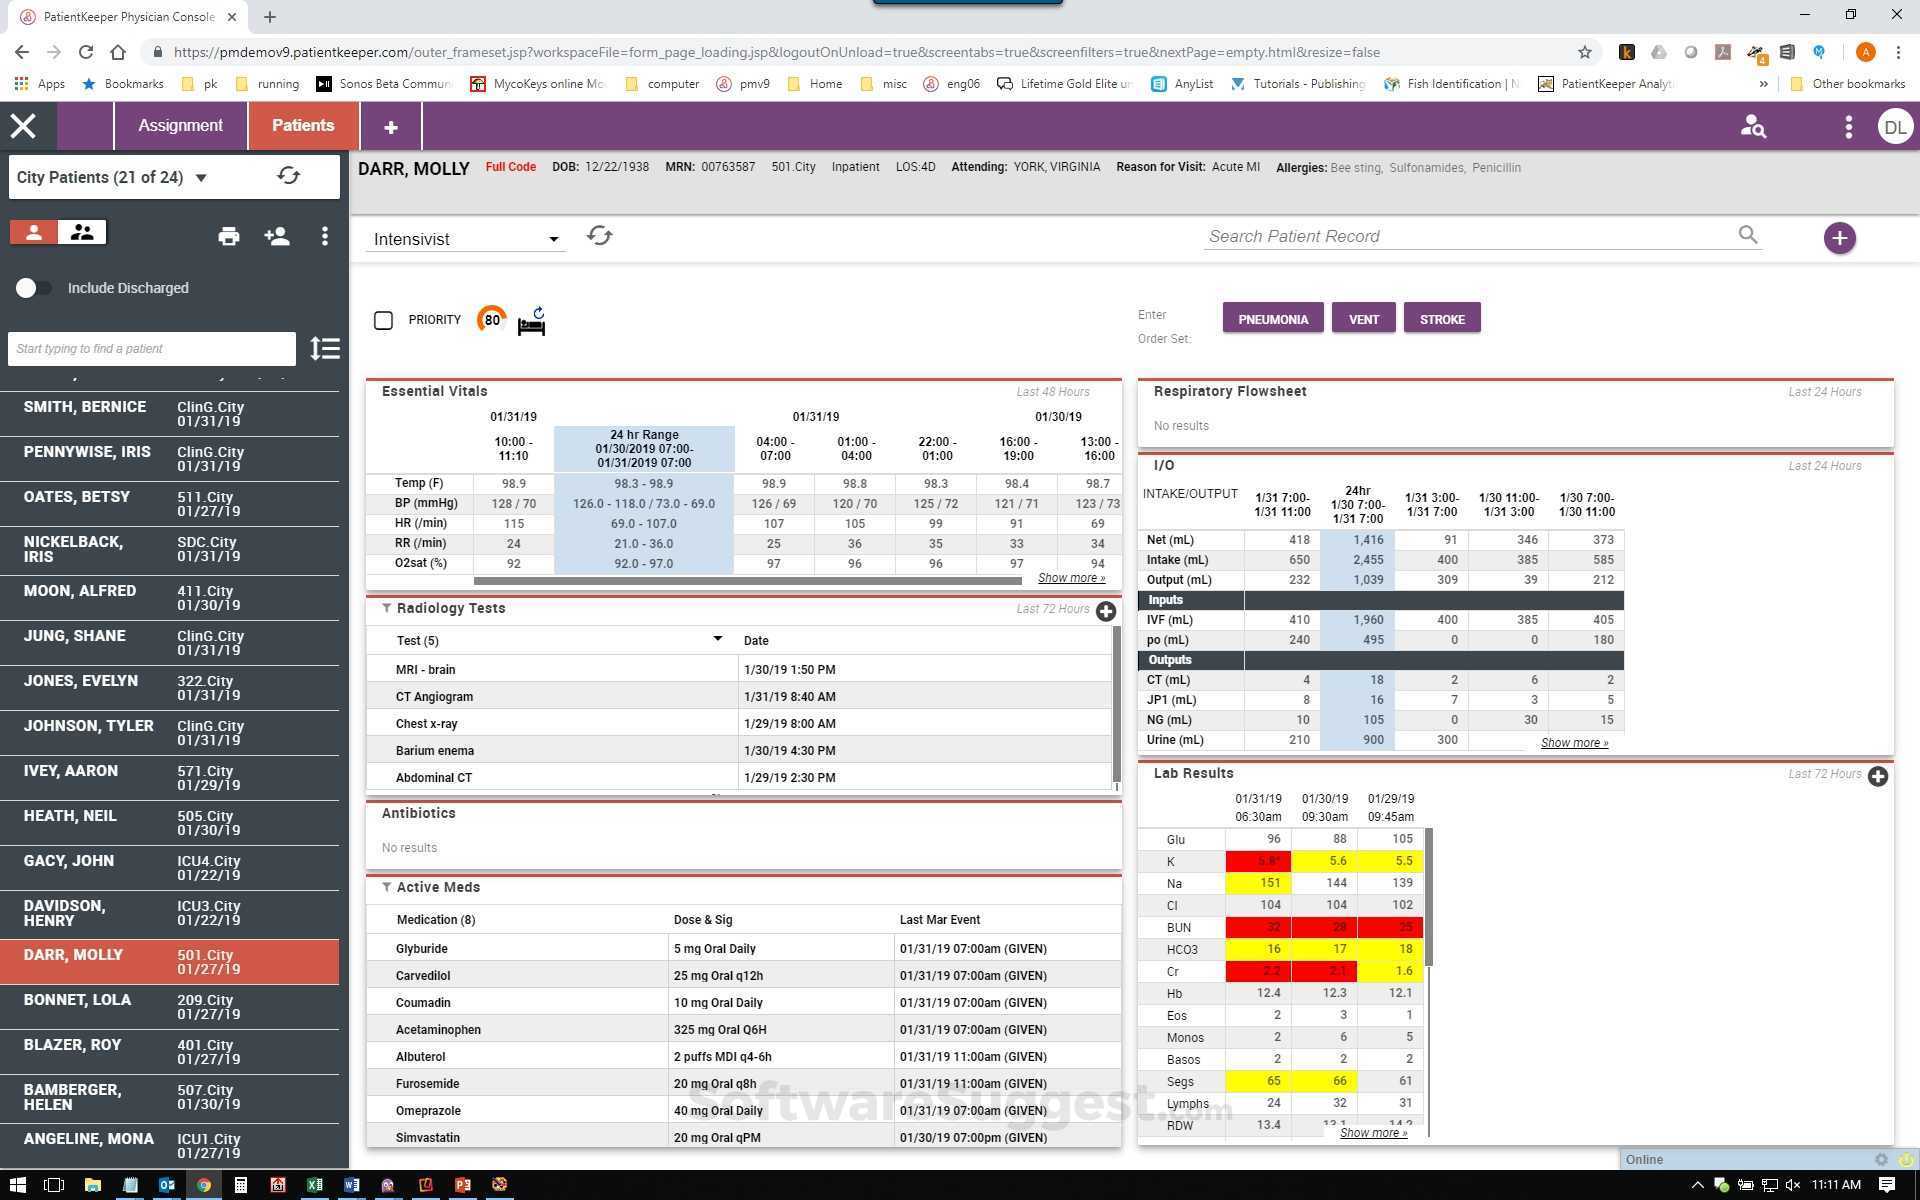1920x1200 pixels.
Task: Switch to multi-patient view using the people toggle
Action: pos(82,231)
